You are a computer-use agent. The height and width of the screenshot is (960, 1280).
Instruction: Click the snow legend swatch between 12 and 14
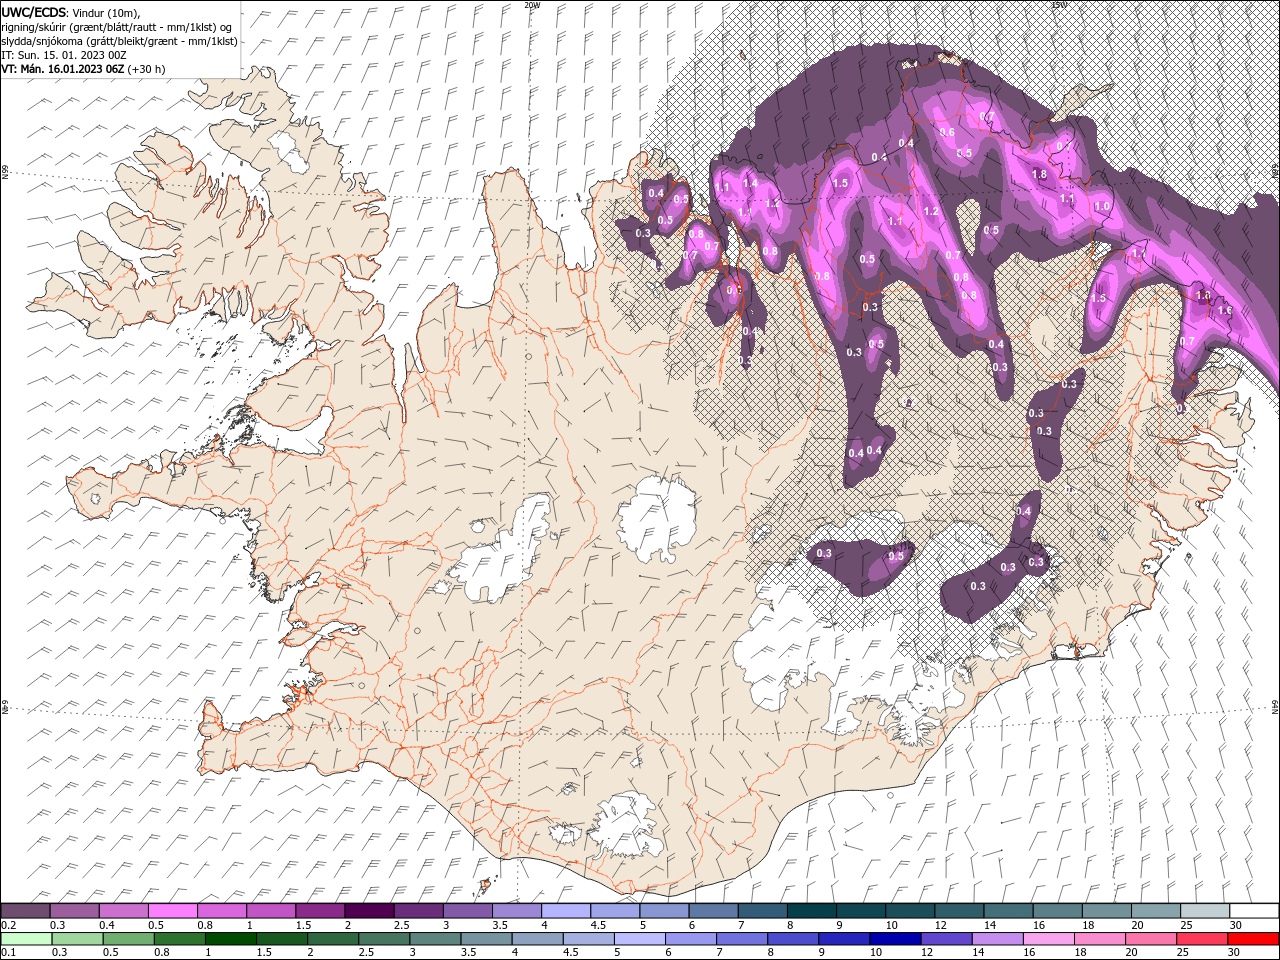point(960,911)
